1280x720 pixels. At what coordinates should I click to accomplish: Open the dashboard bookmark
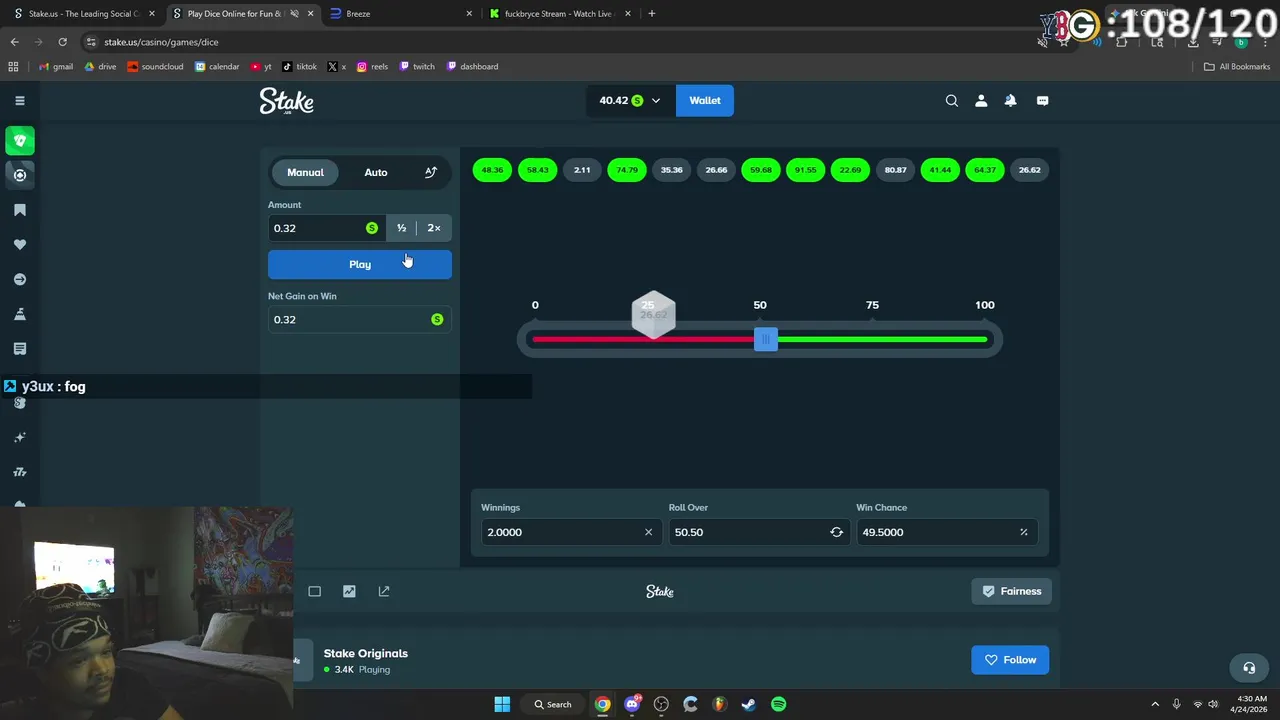tap(472, 67)
